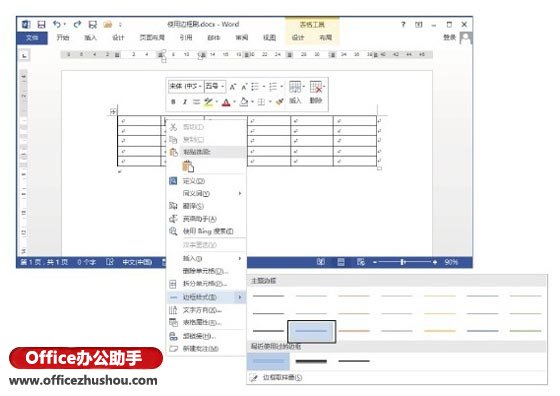
Task: Click the zoom slider handle in status bar
Action: (x=402, y=262)
